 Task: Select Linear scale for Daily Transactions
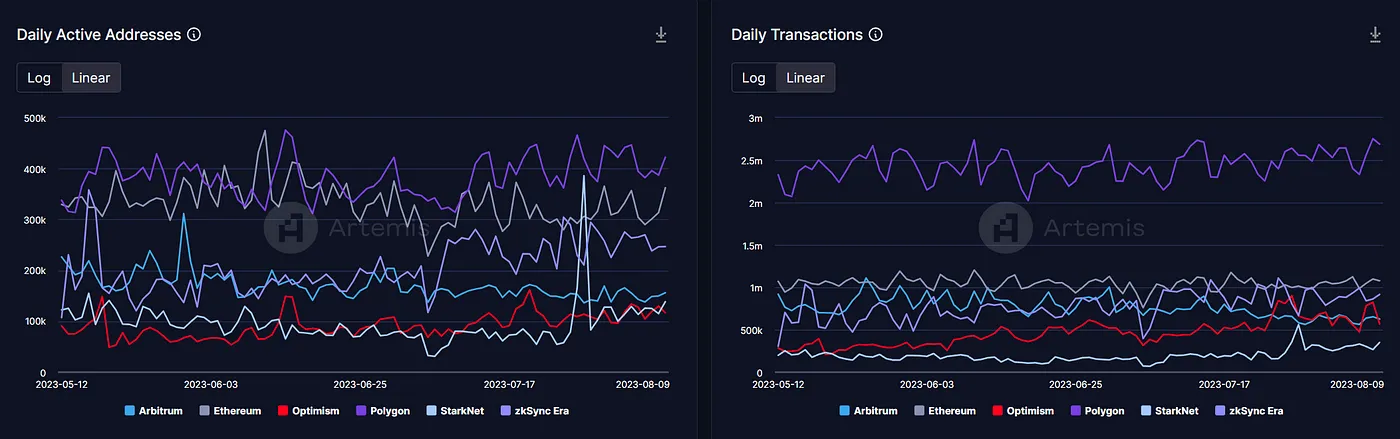click(x=805, y=78)
